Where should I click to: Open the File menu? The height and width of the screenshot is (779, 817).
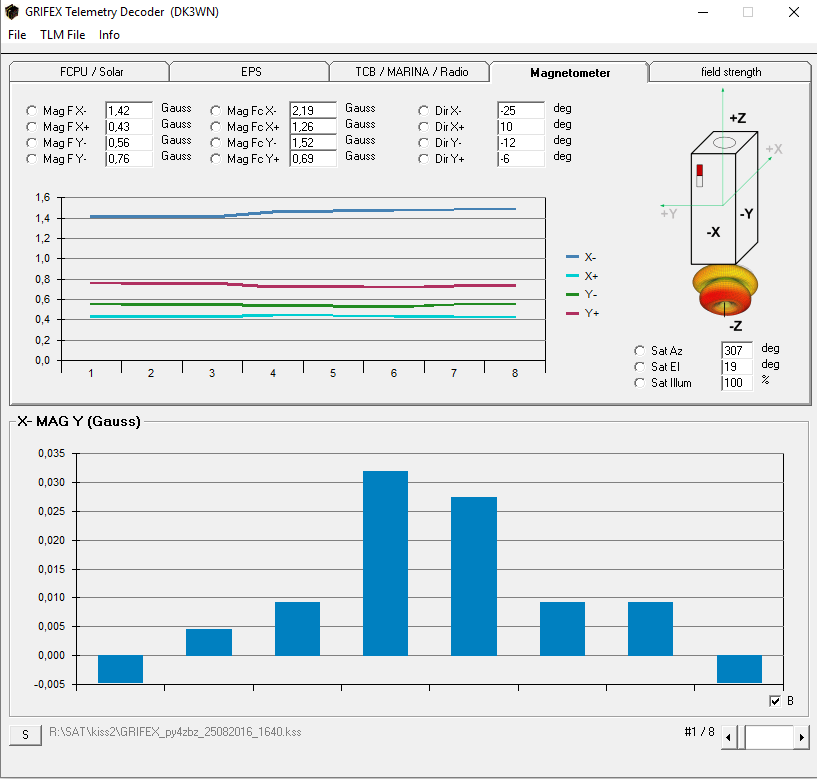(17, 35)
